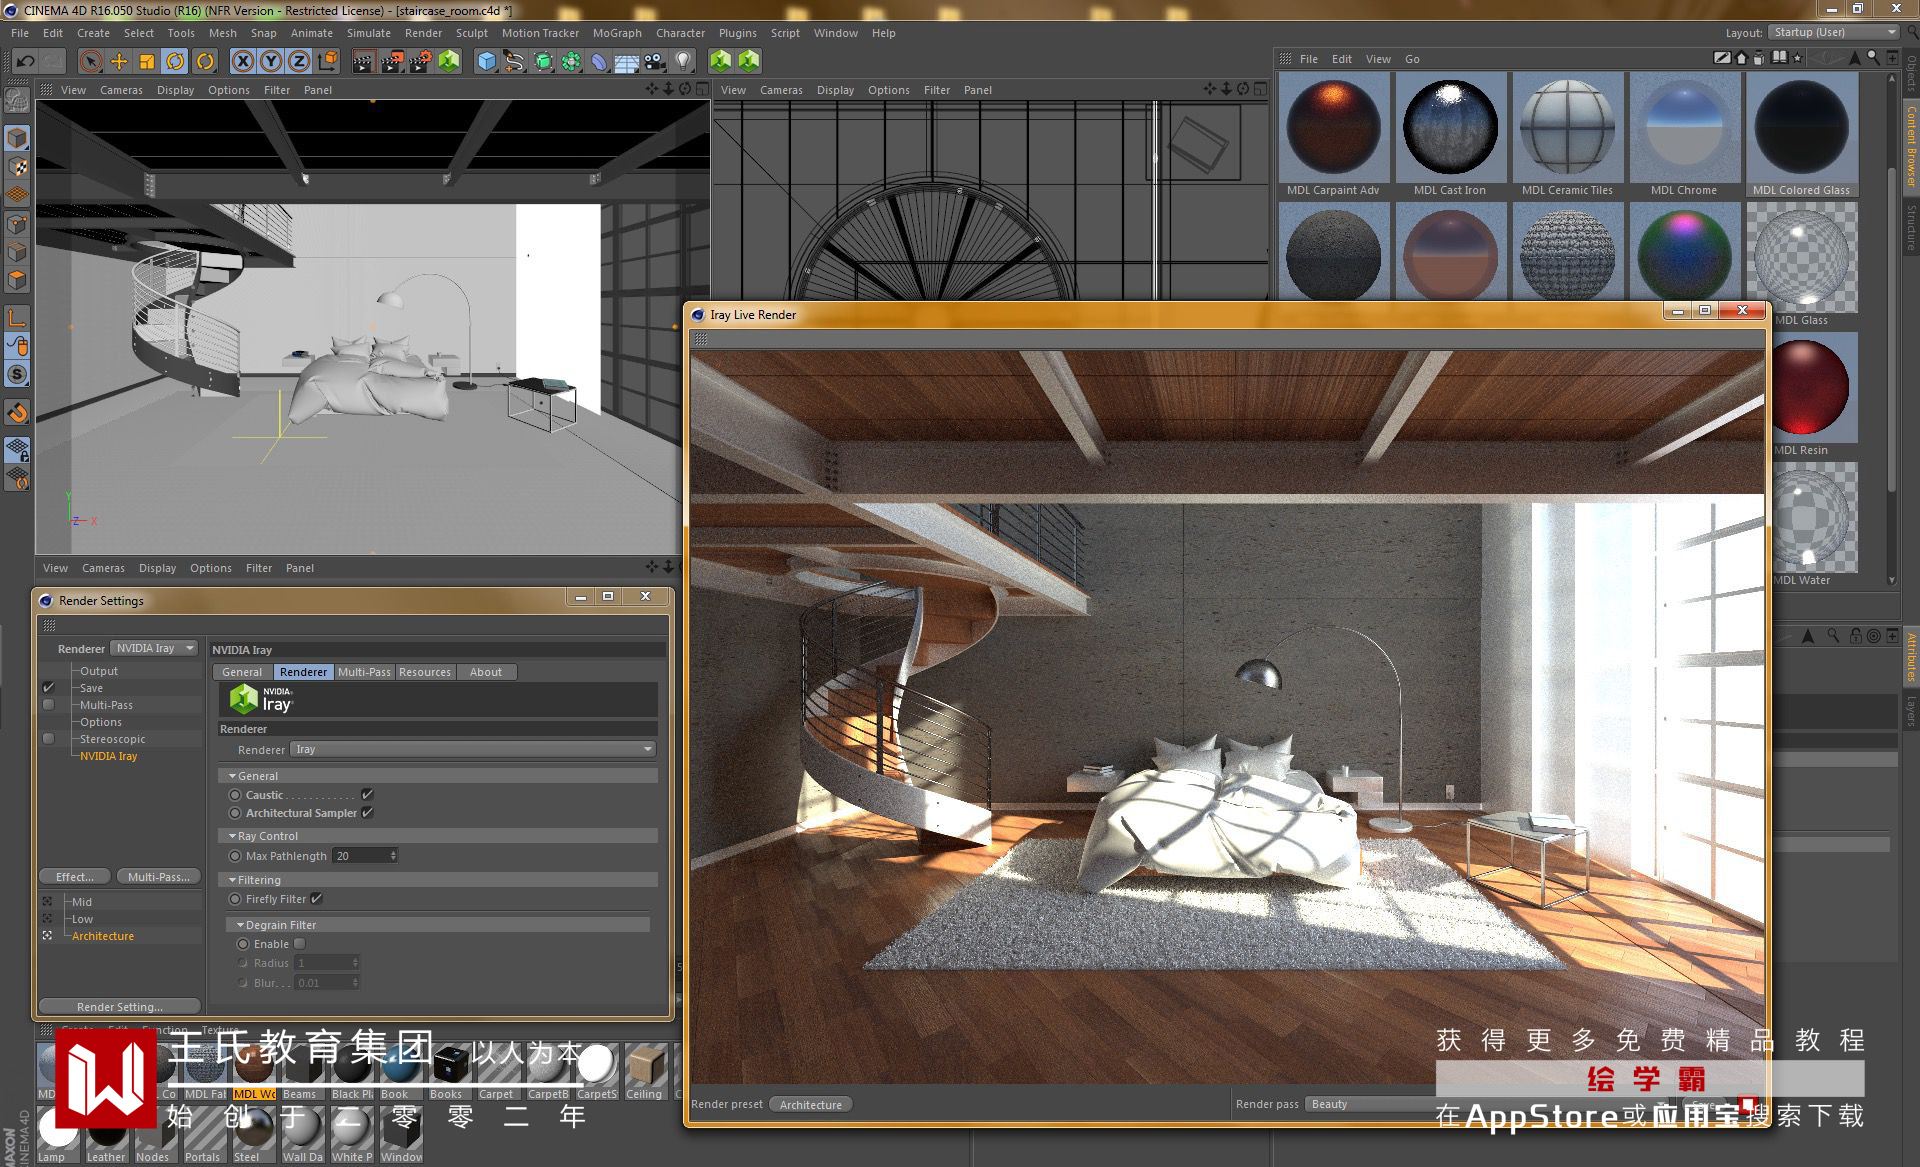
Task: Toggle the X axis lock
Action: [242, 61]
